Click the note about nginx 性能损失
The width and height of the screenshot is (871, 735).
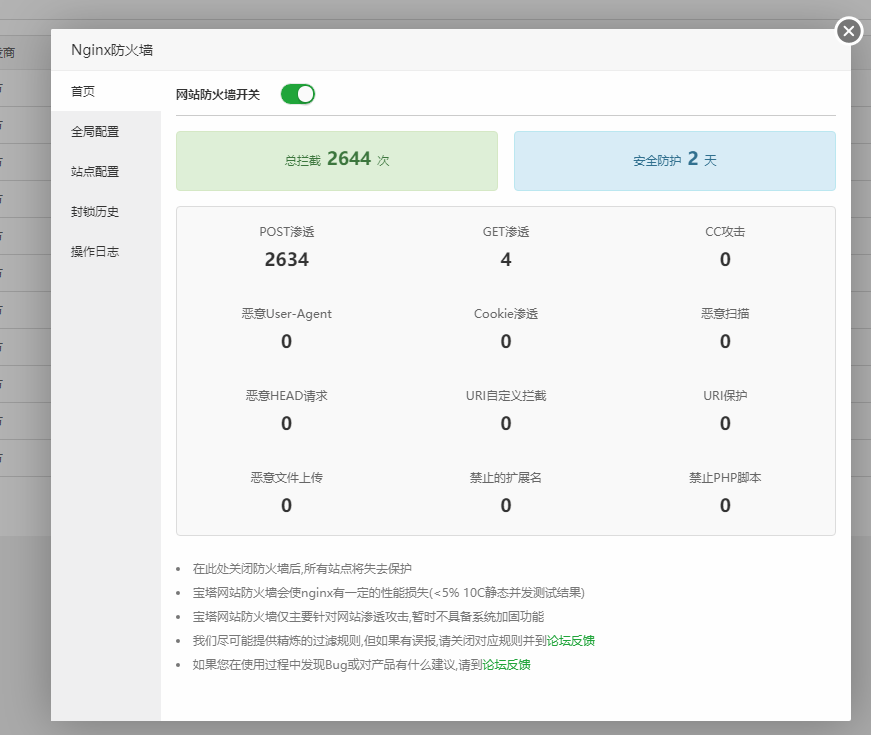(389, 593)
